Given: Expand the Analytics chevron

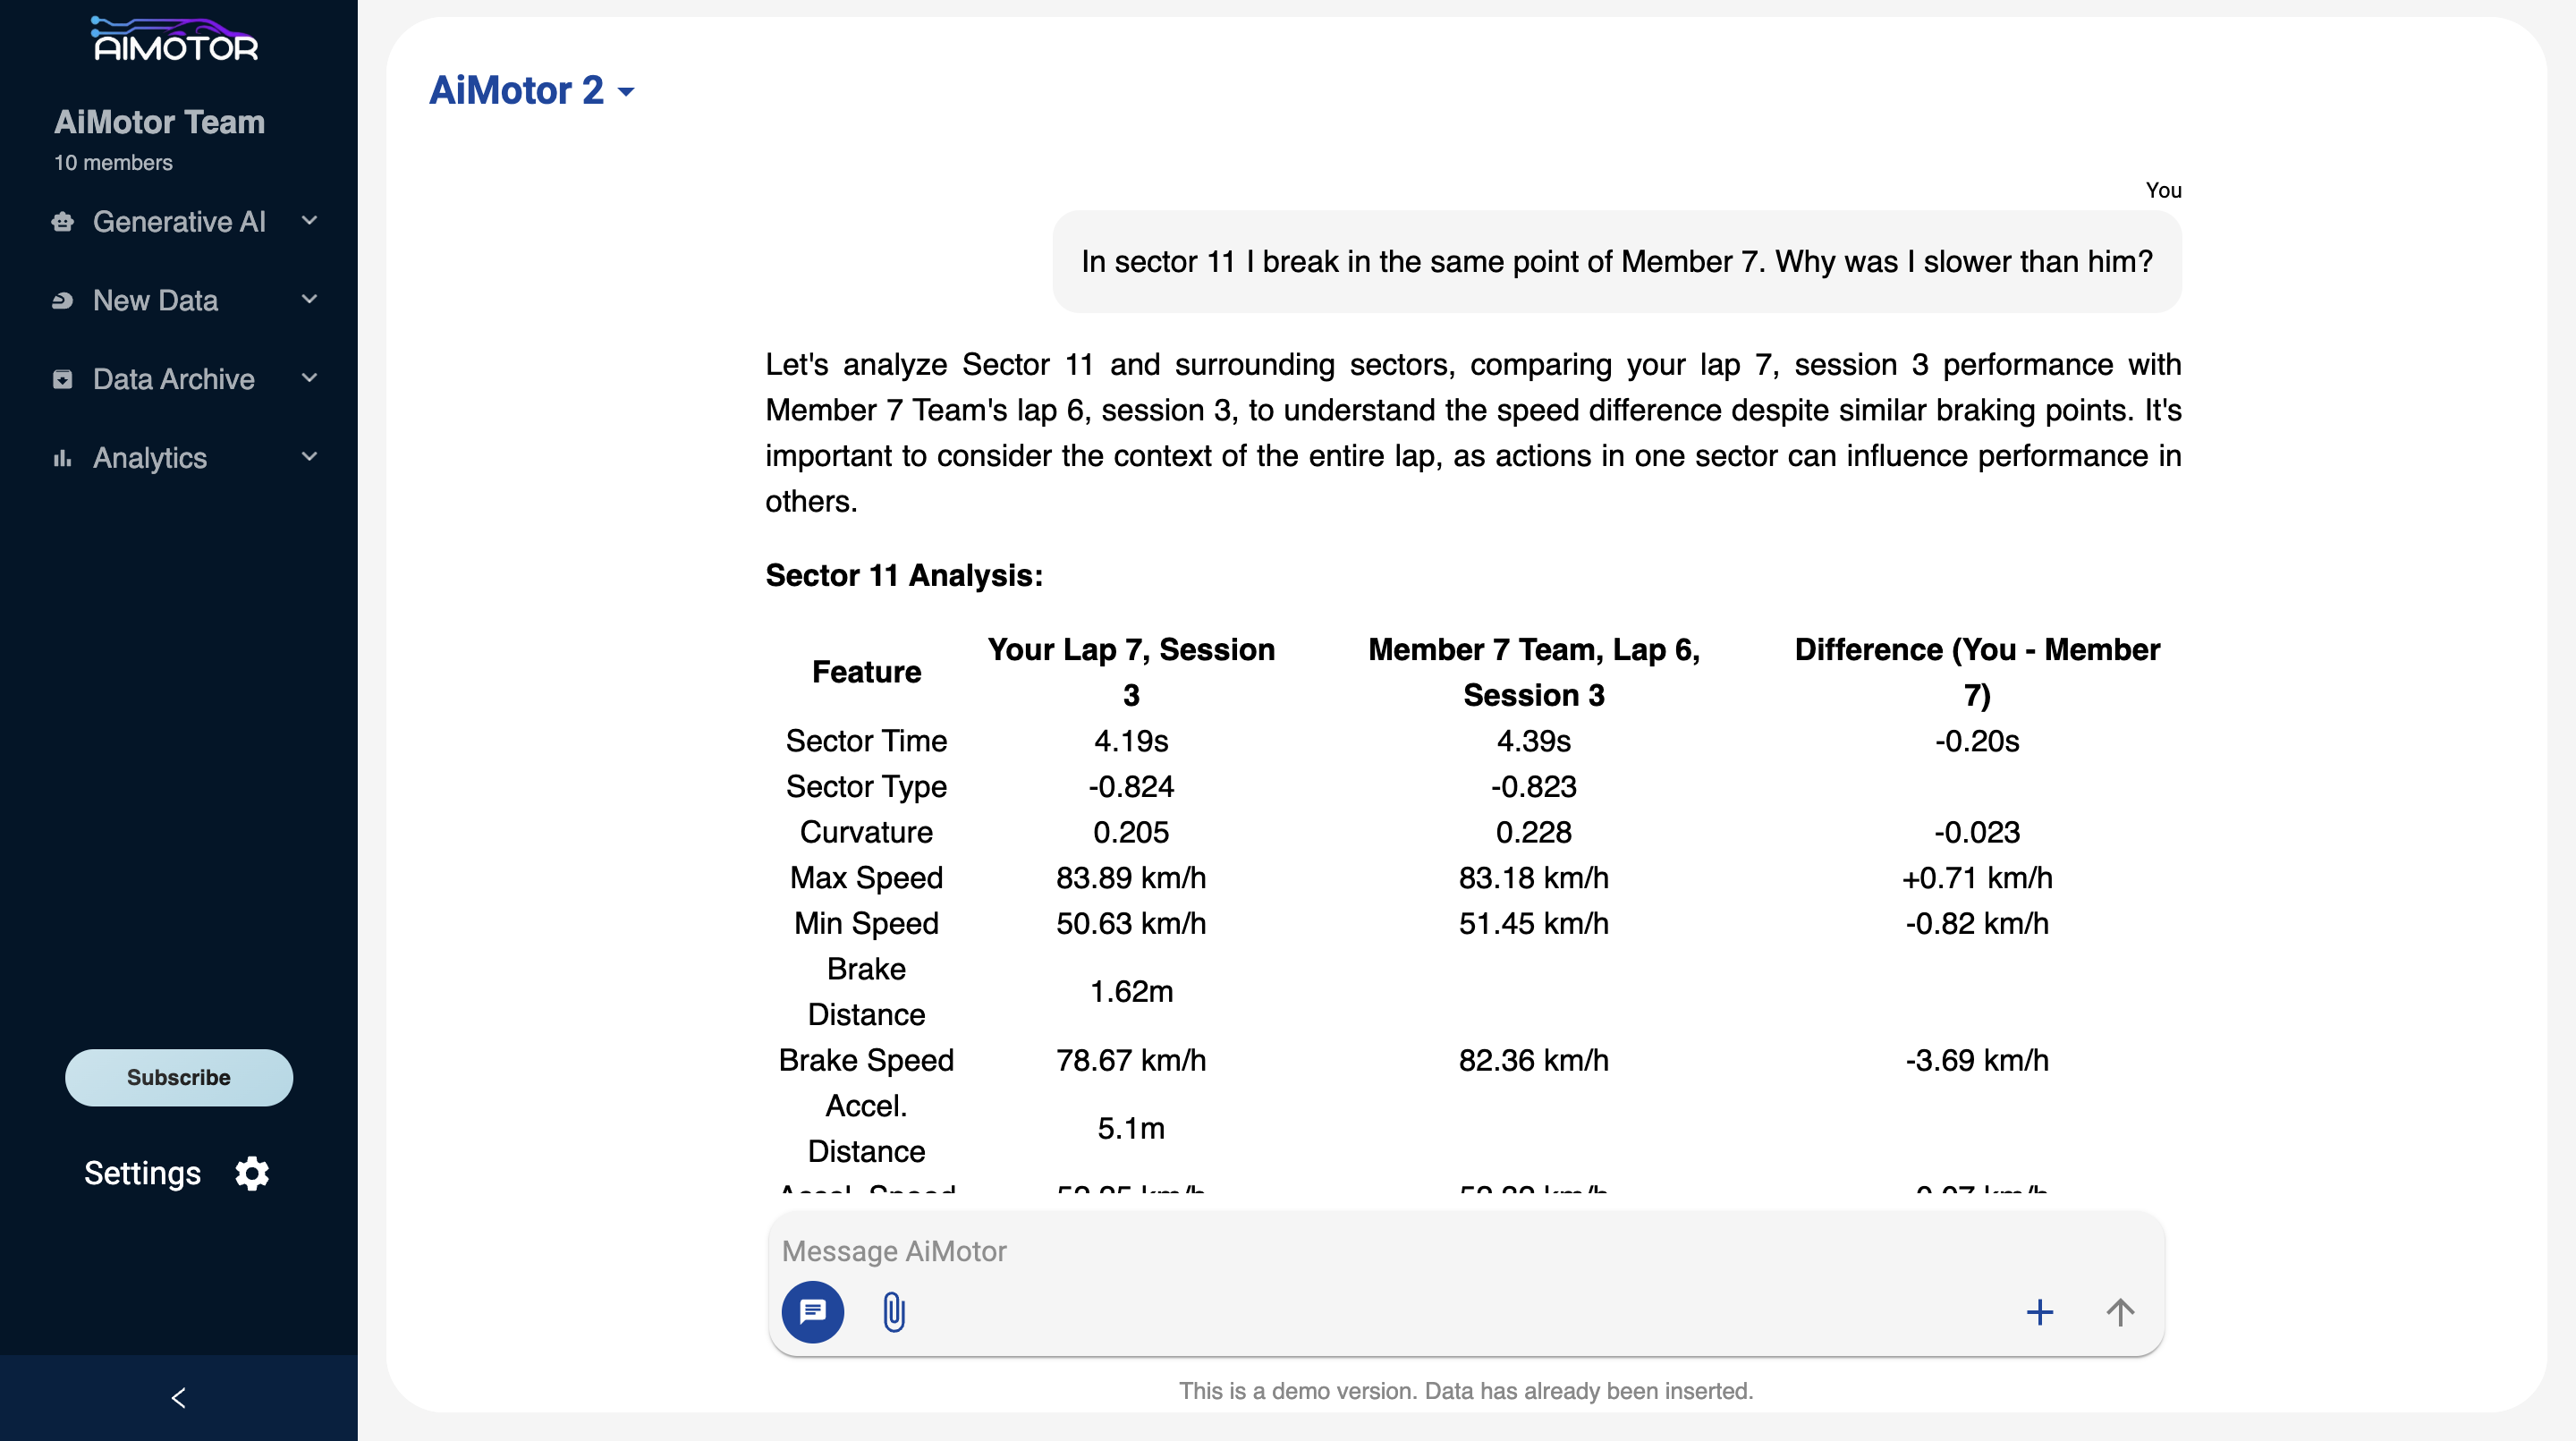Looking at the screenshot, I should [309, 457].
